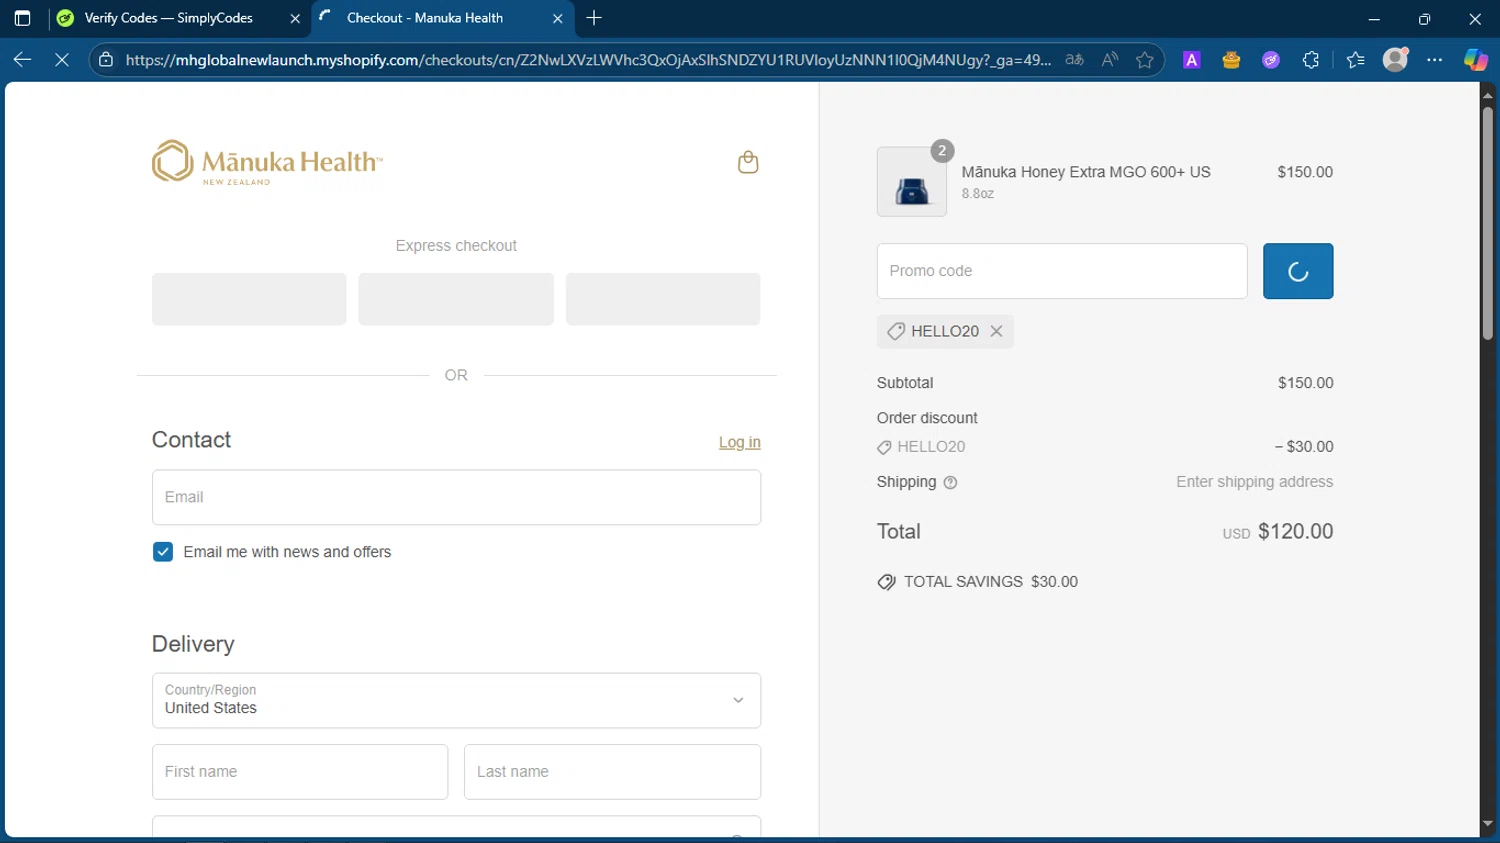1500x843 pixels.
Task: Click the blue promo apply button
Action: pyautogui.click(x=1298, y=271)
